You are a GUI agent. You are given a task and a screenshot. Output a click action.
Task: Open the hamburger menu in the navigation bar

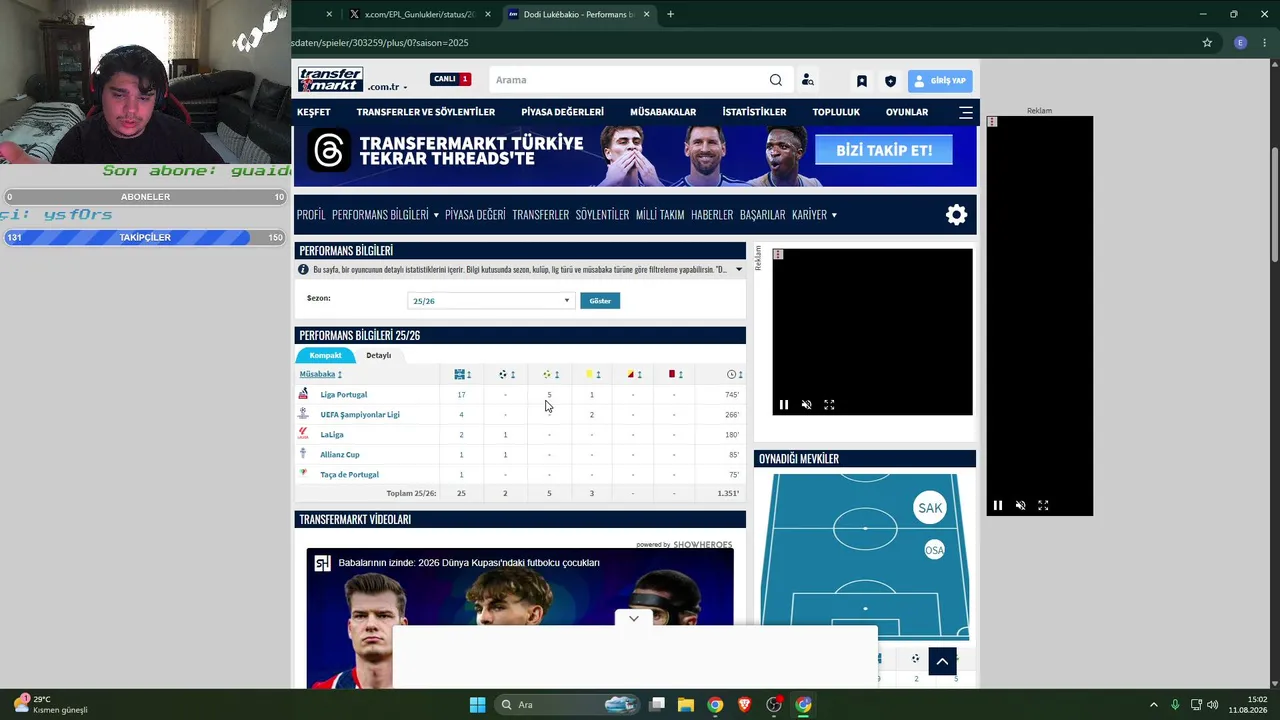click(x=966, y=112)
